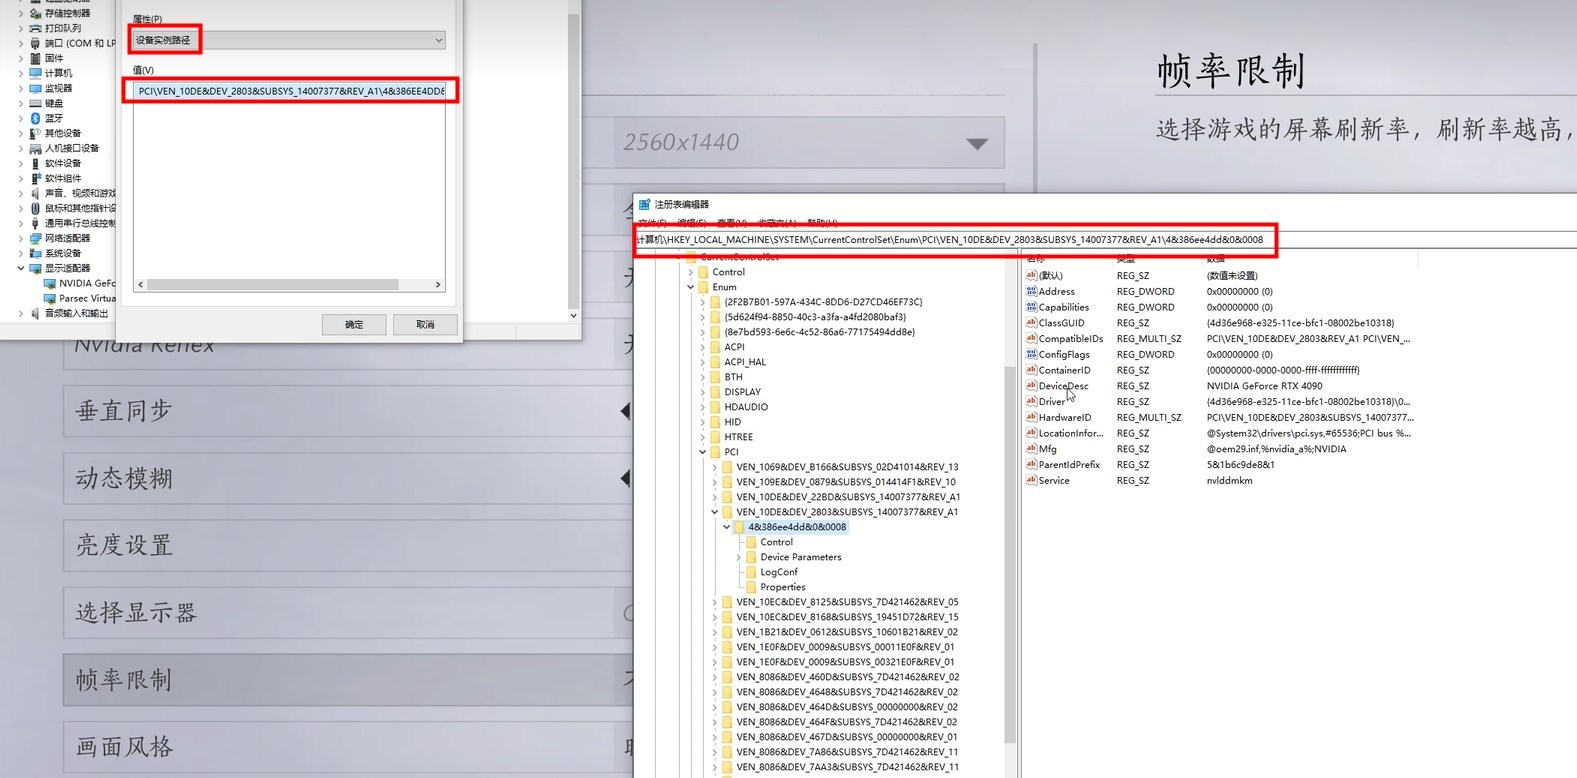1577x778 pixels.
Task: Click the Address DWORD value icon
Action: [x=1031, y=291]
